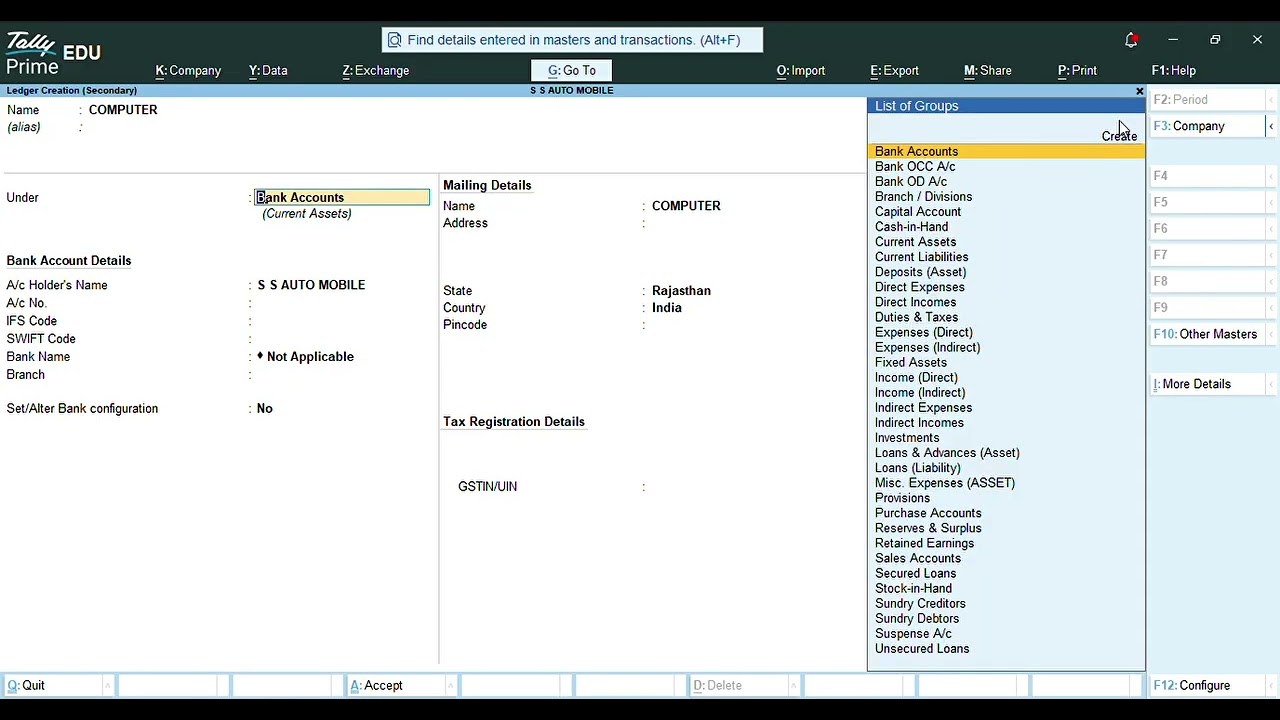The height and width of the screenshot is (720, 1280).
Task: Click the State value Rajasthan
Action: pos(681,291)
